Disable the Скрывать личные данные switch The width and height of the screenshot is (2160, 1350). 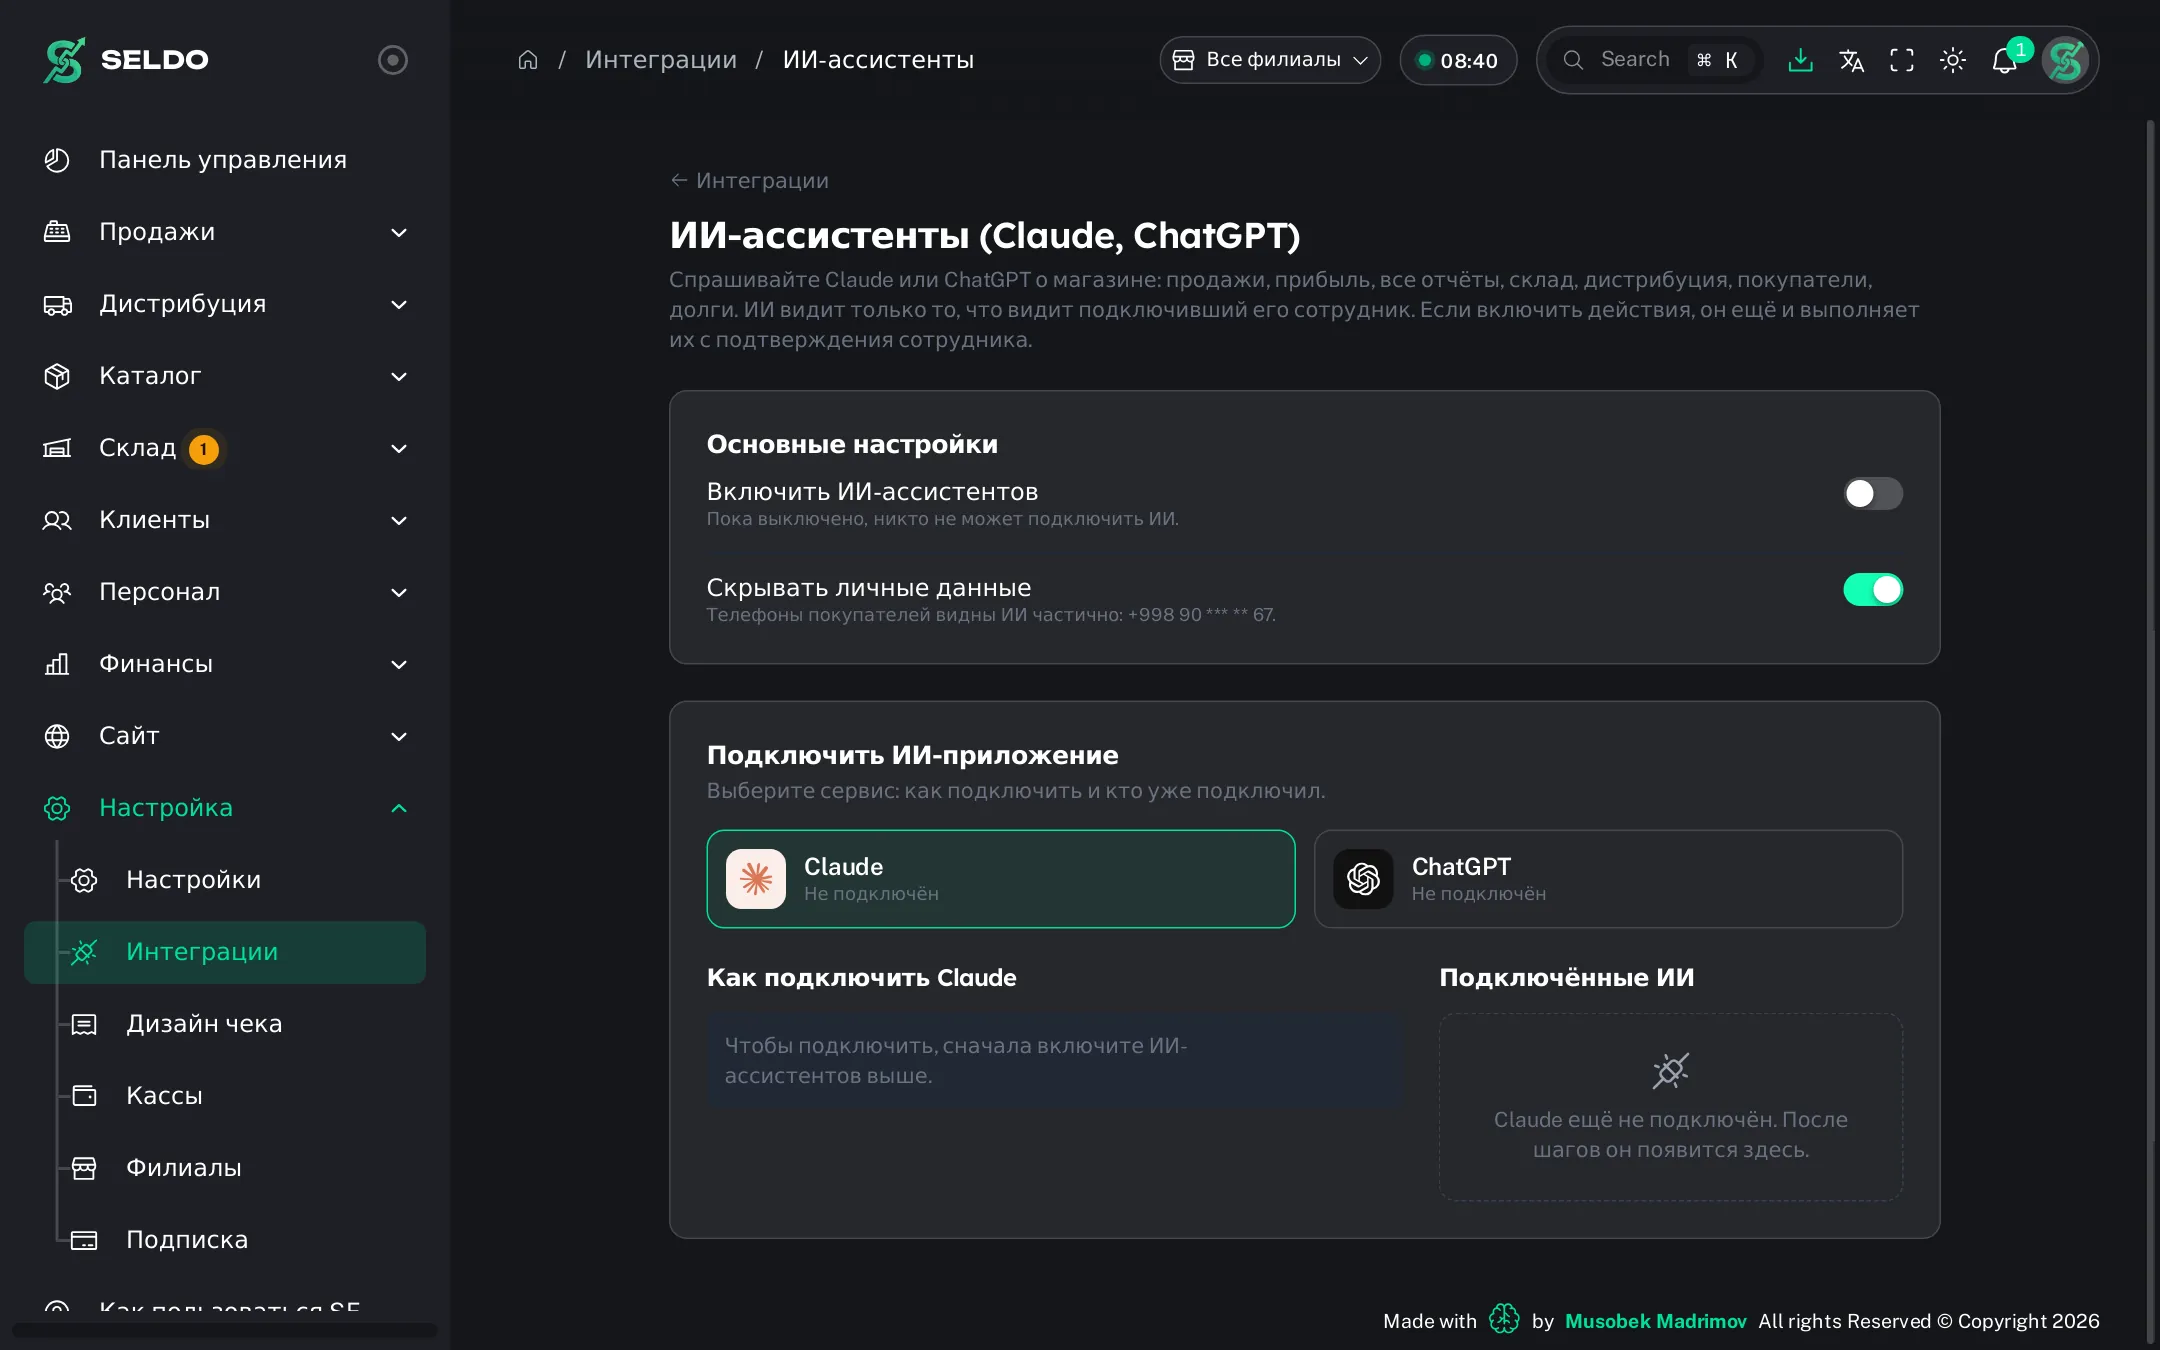(1873, 589)
